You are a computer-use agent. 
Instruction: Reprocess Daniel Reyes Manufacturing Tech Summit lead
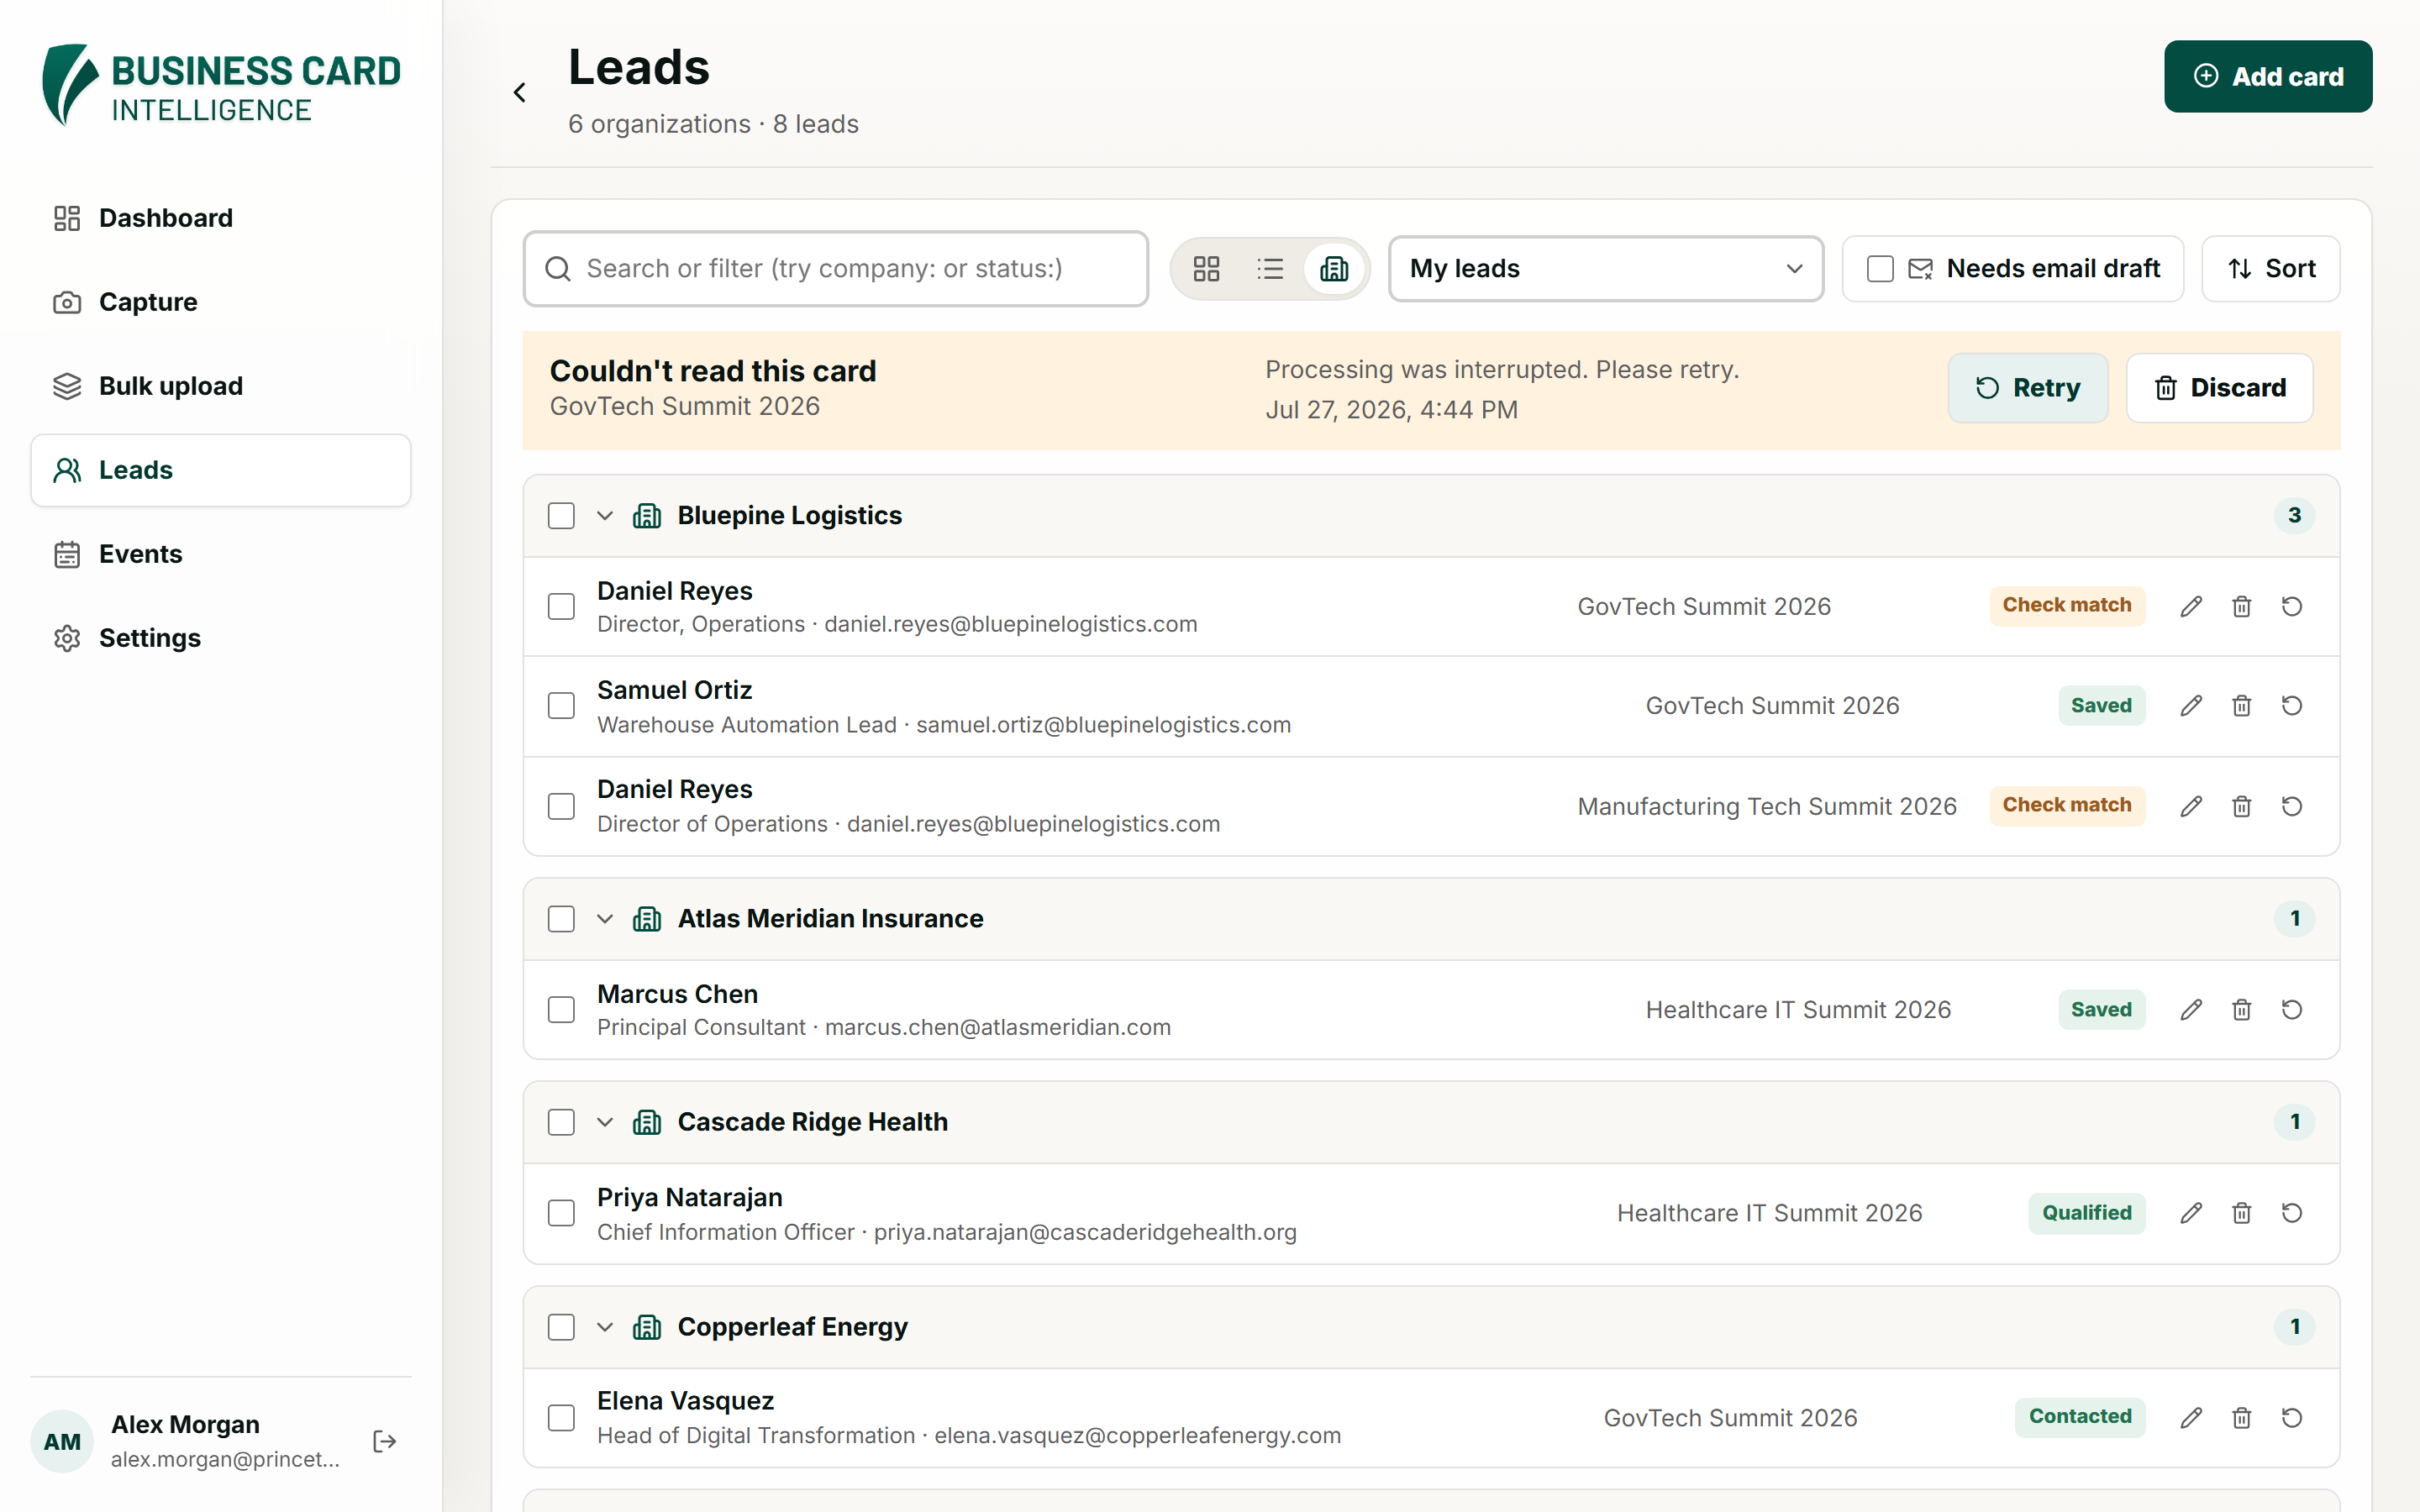2292,806
